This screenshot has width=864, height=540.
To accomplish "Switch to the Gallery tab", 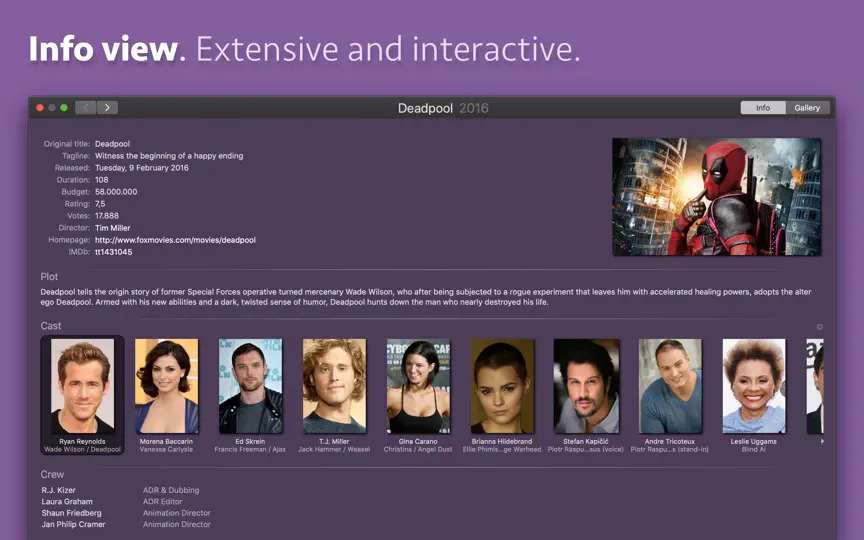I will point(807,108).
